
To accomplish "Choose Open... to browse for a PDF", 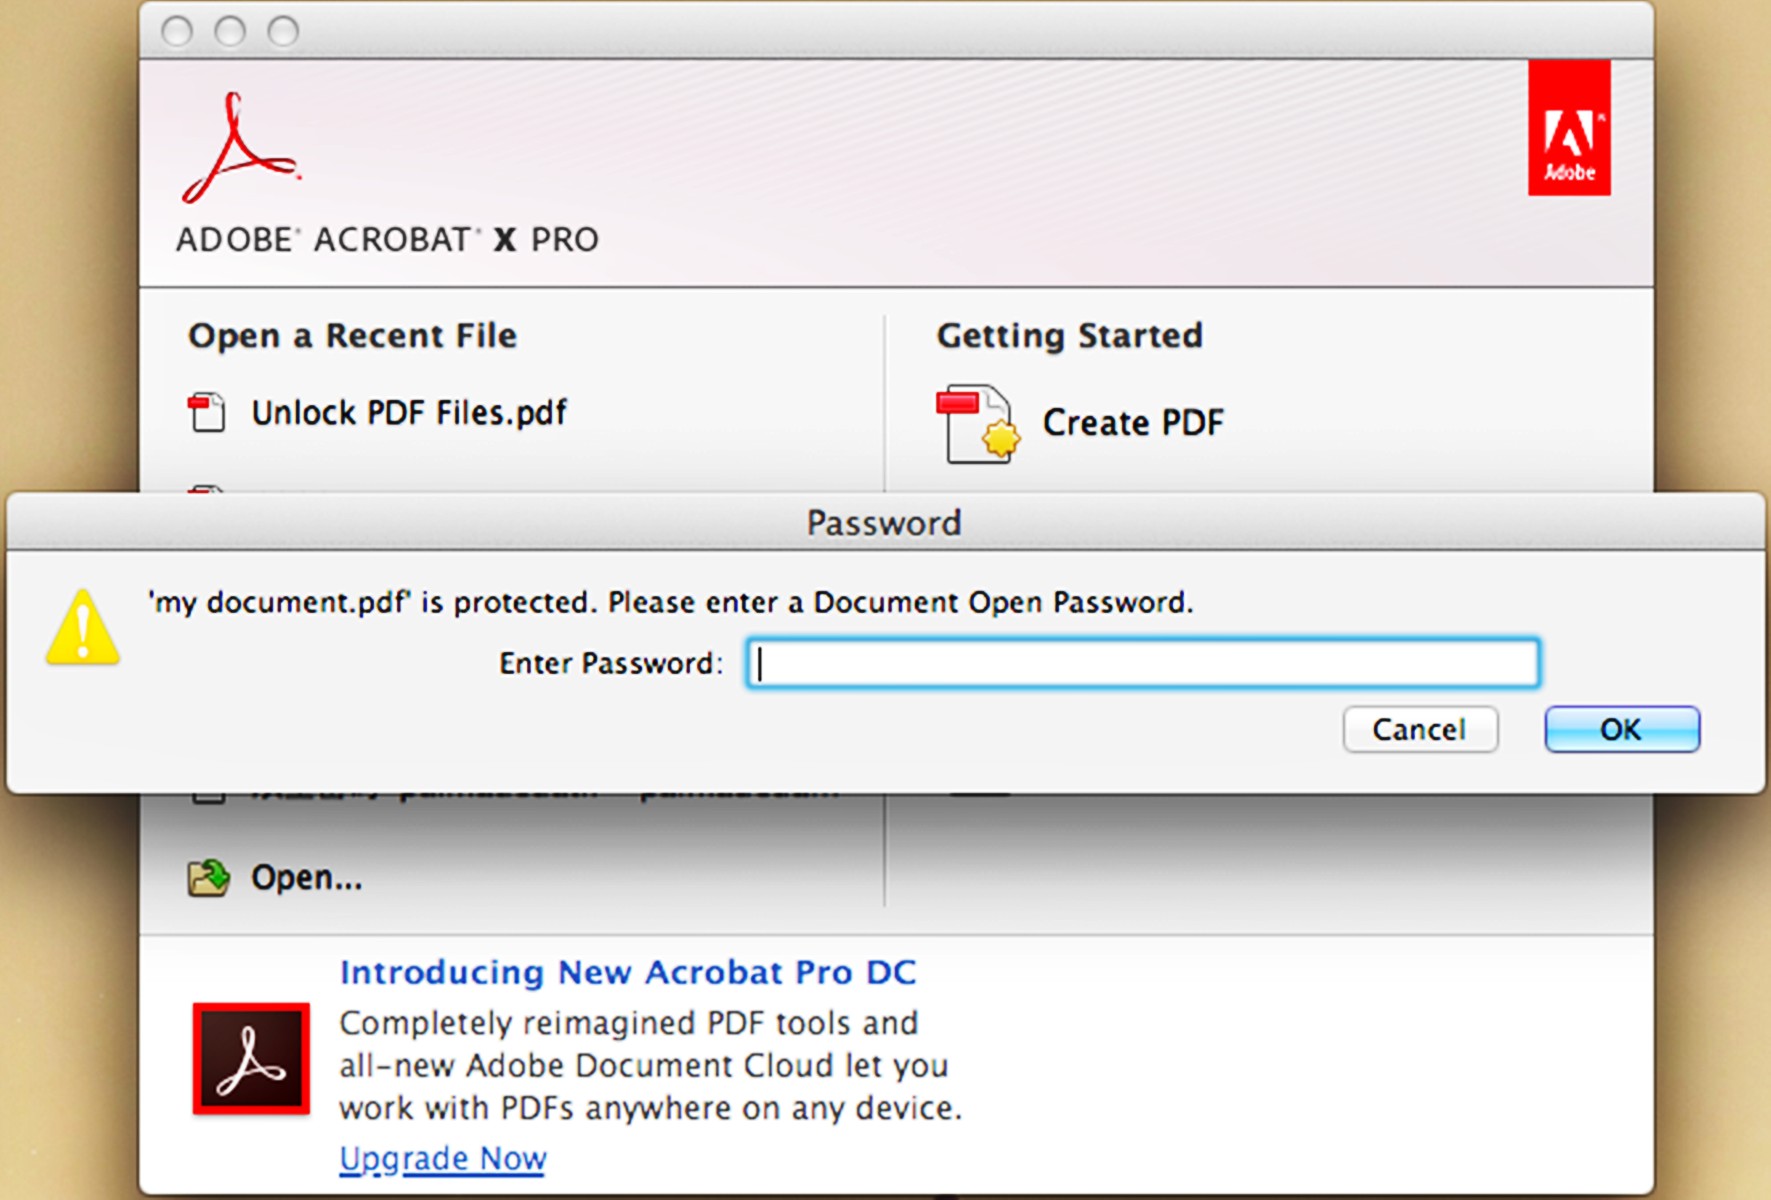I will (x=305, y=877).
